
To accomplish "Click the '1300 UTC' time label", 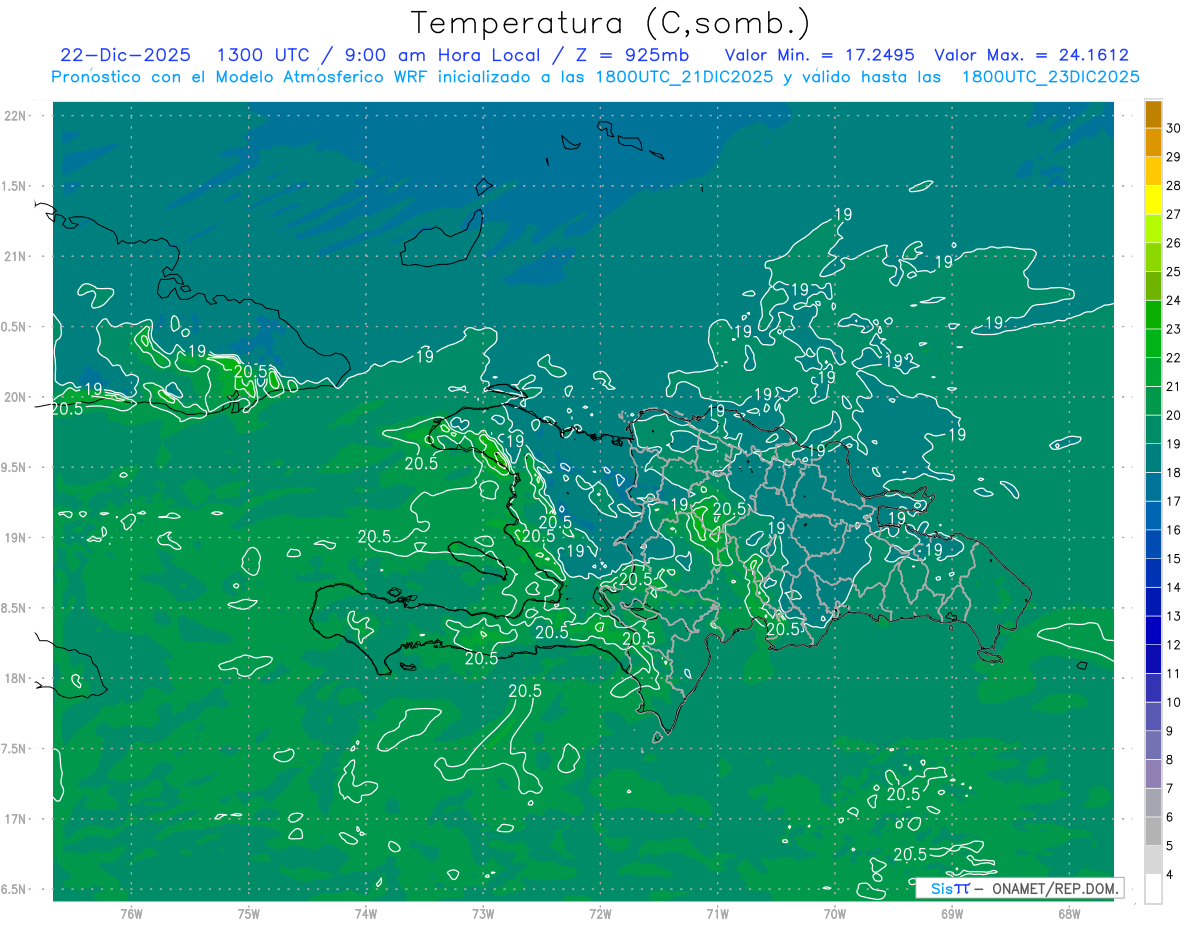I will click(263, 55).
